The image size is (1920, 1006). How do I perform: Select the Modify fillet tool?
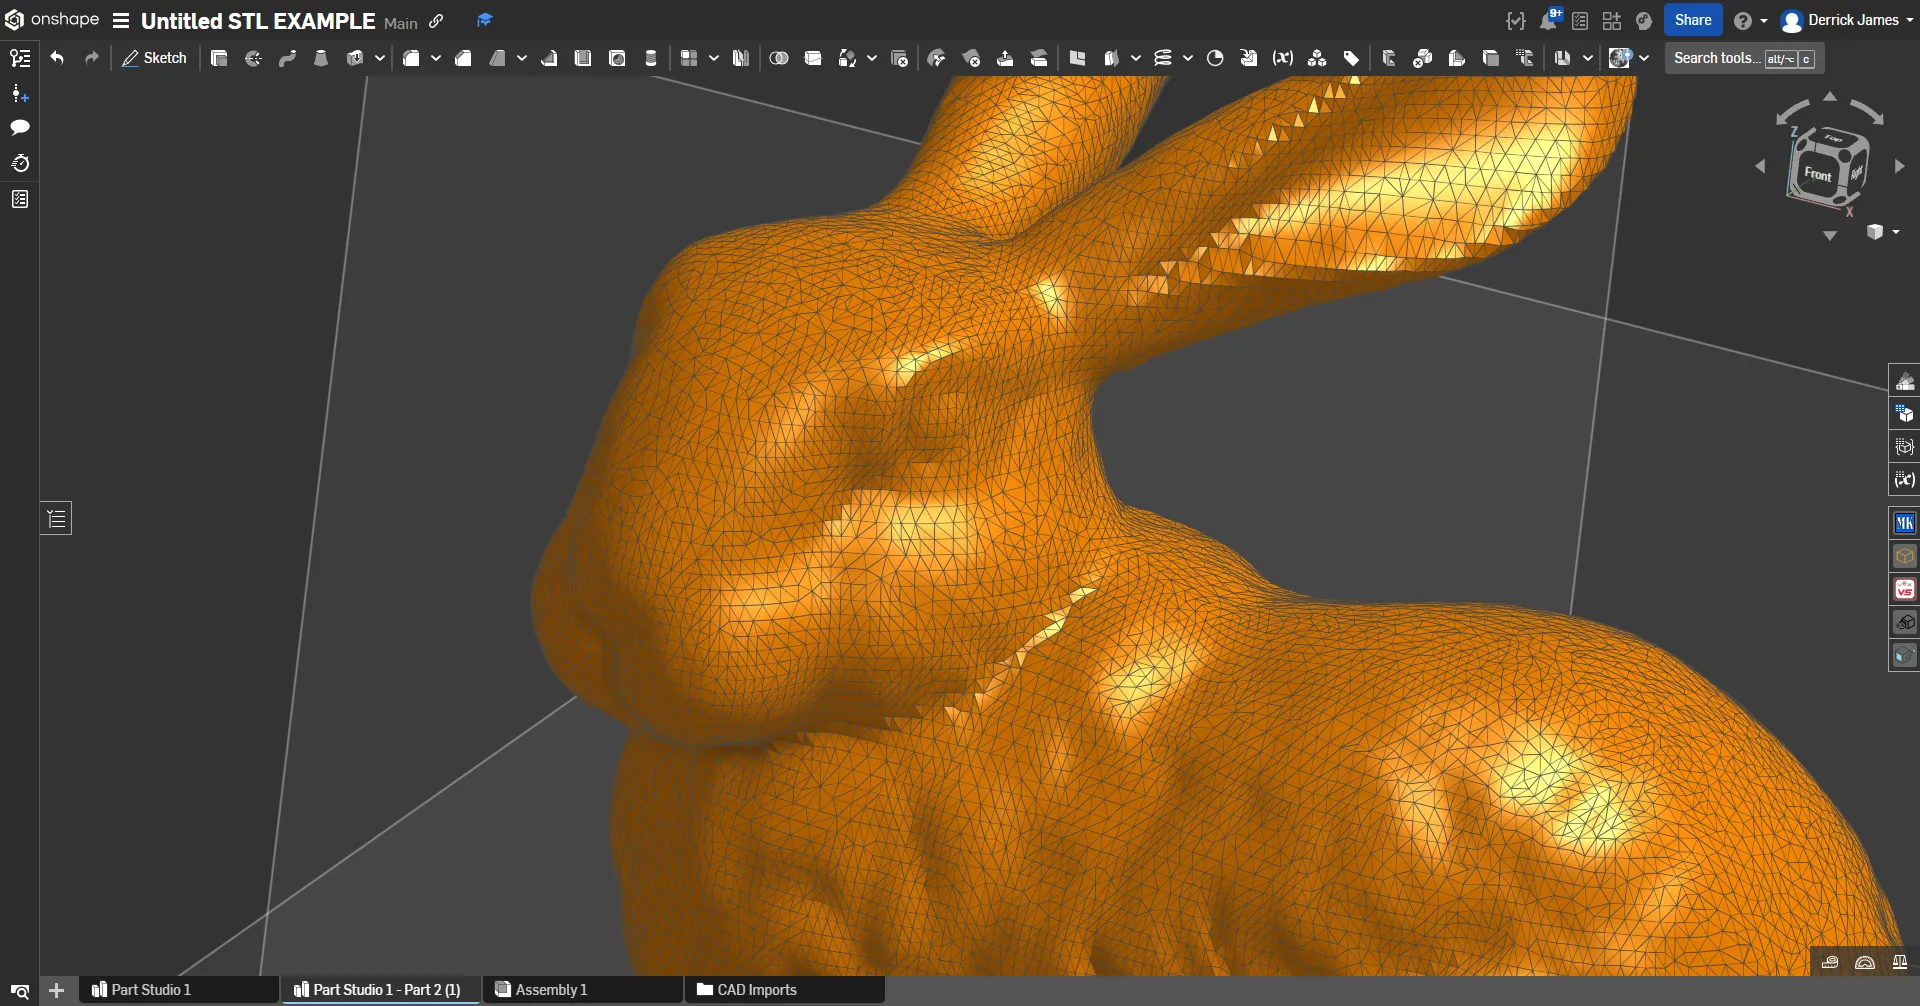[x=937, y=58]
